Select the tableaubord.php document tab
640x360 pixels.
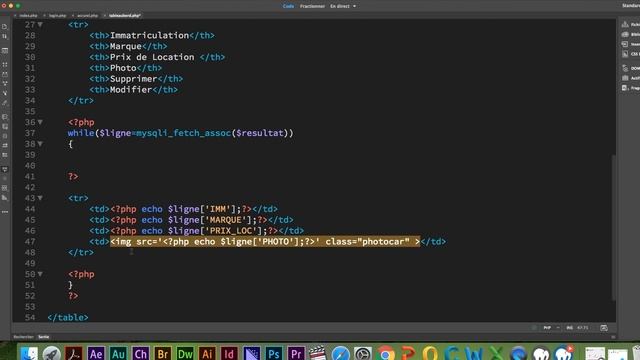[x=124, y=16]
